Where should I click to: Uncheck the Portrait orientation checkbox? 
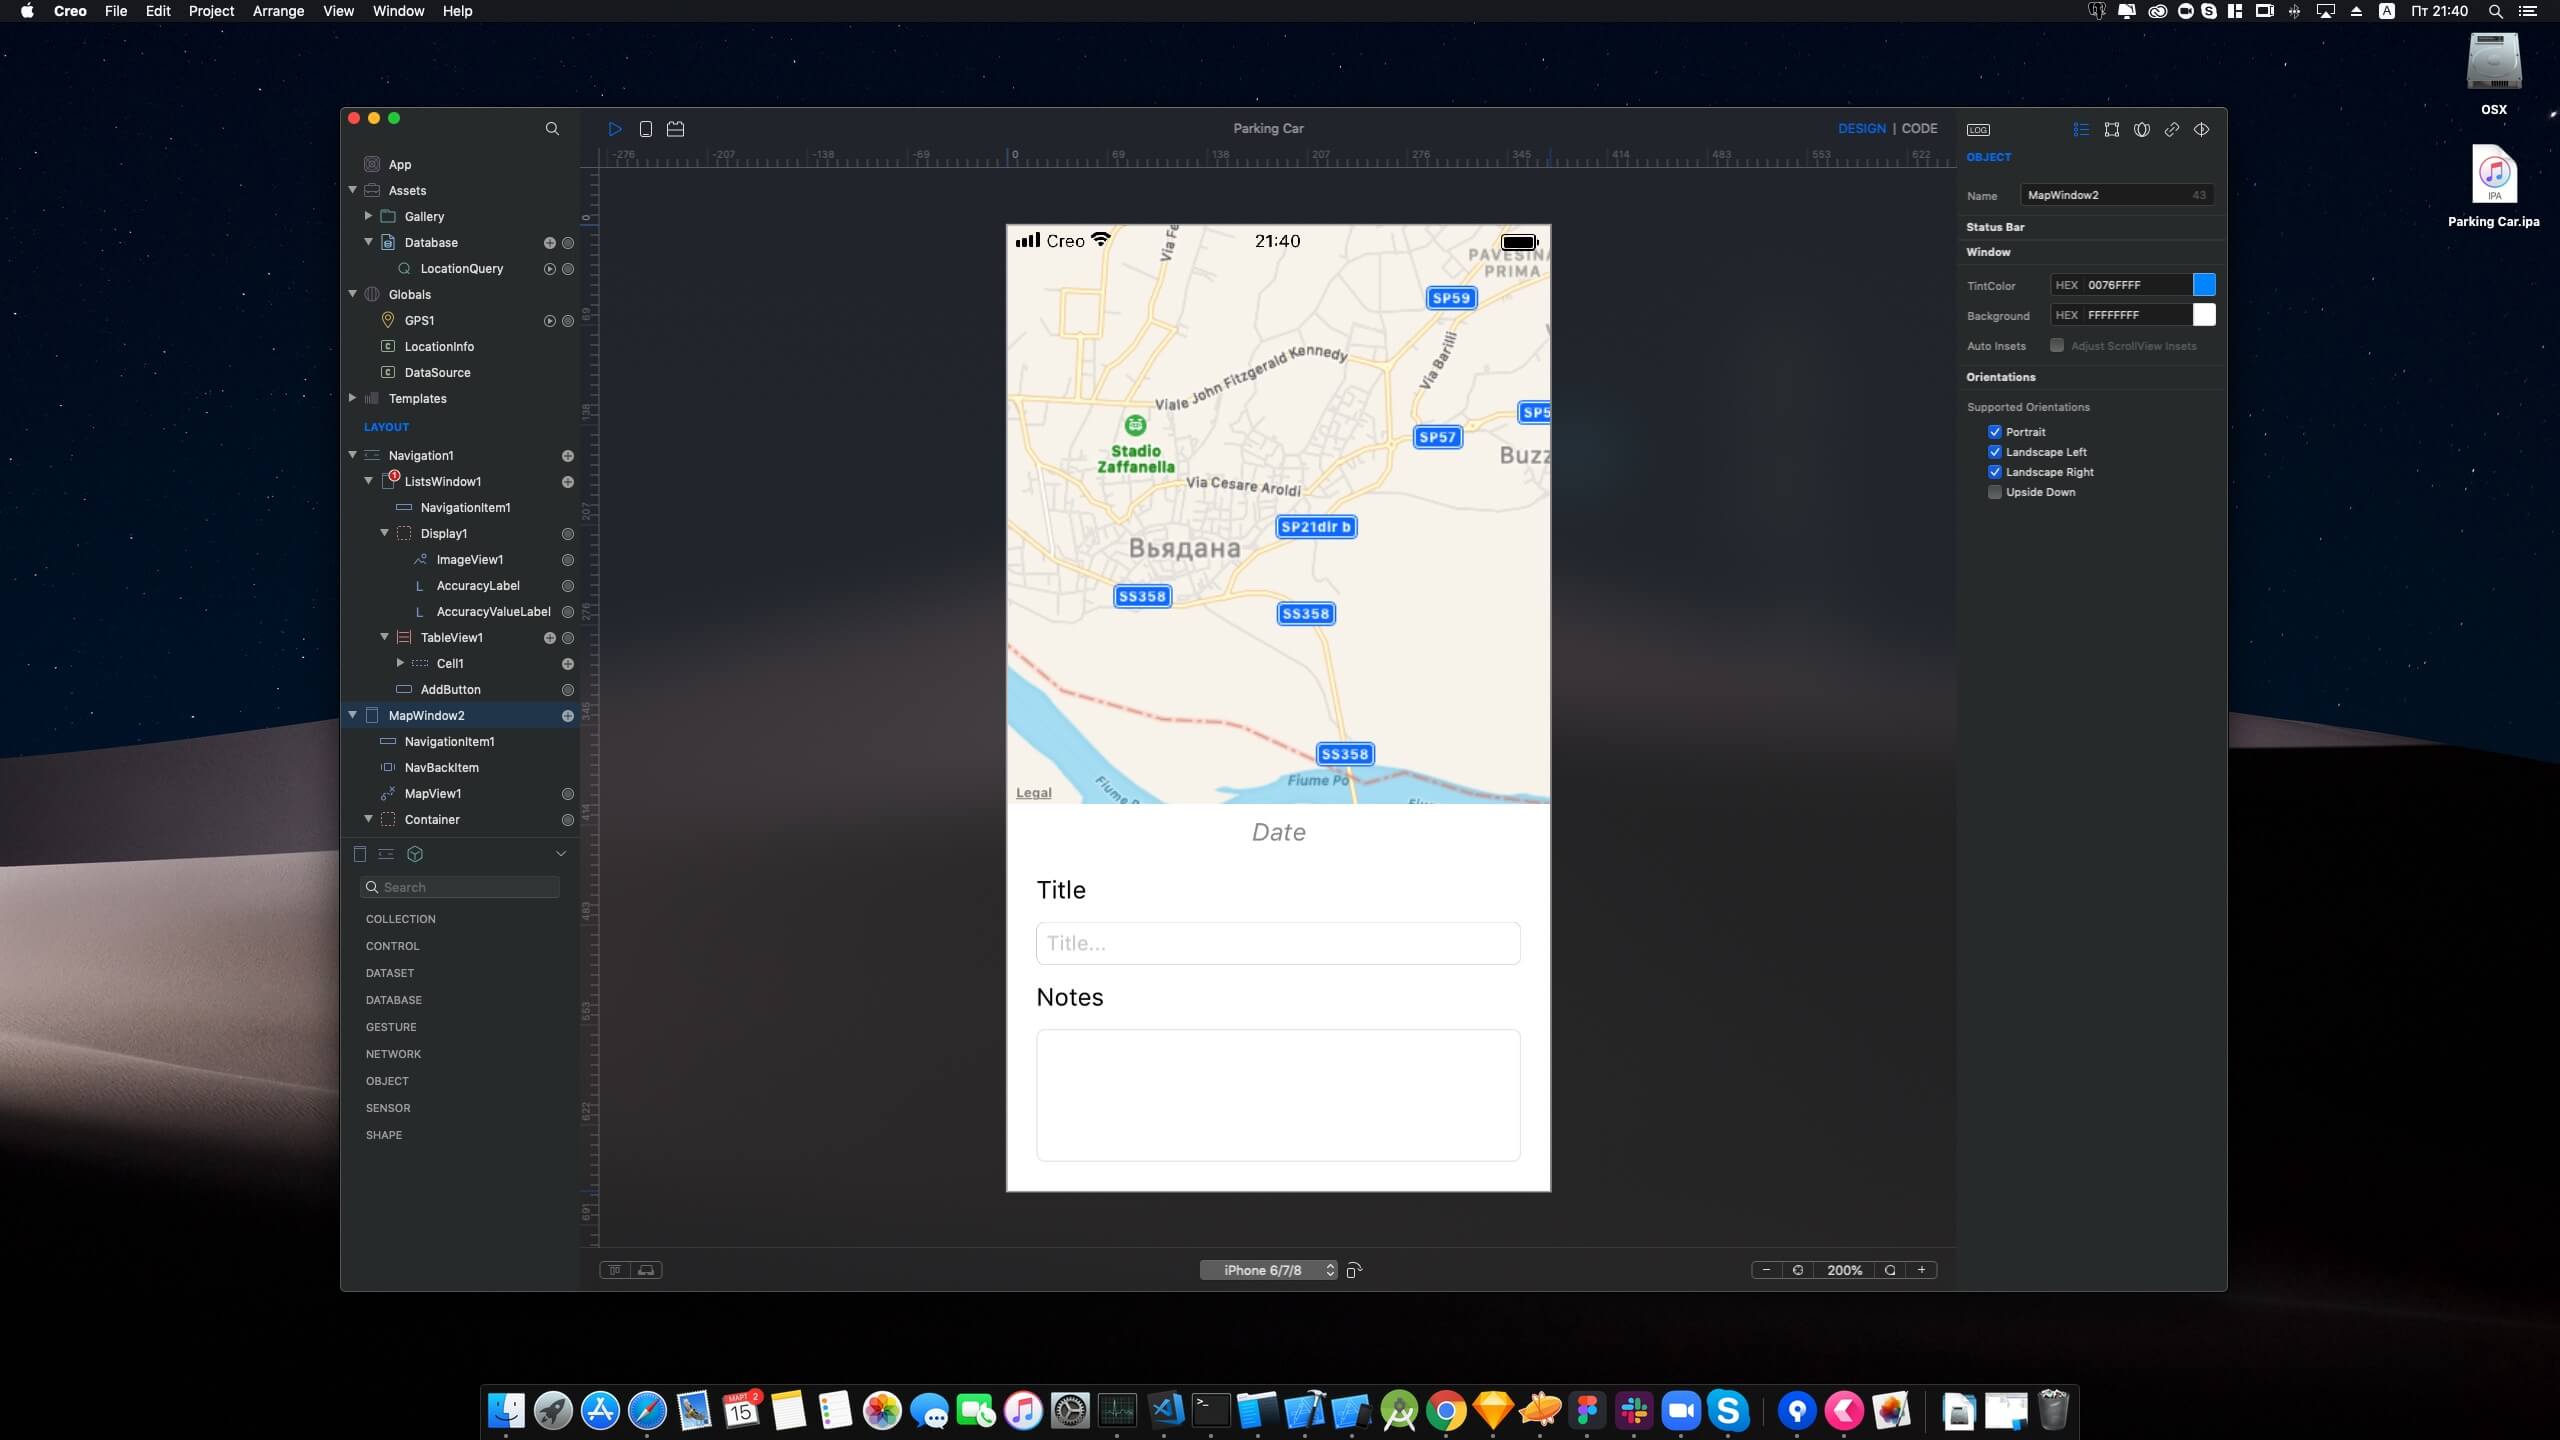coord(1995,432)
